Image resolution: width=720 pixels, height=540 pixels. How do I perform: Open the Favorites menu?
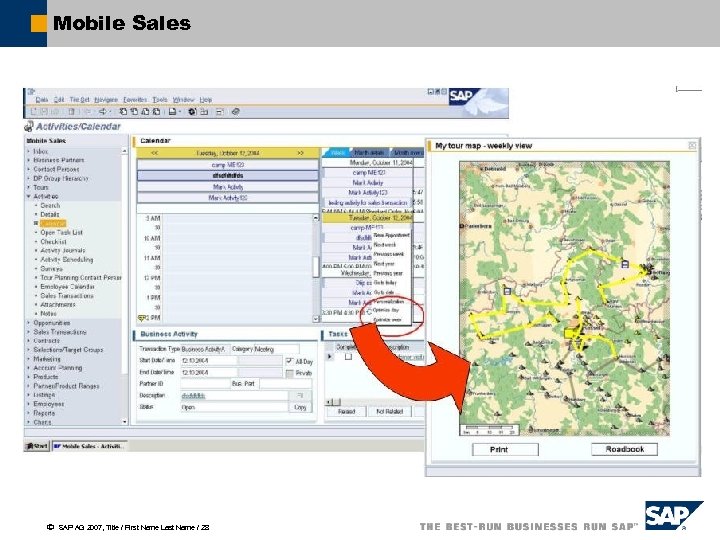[x=135, y=100]
